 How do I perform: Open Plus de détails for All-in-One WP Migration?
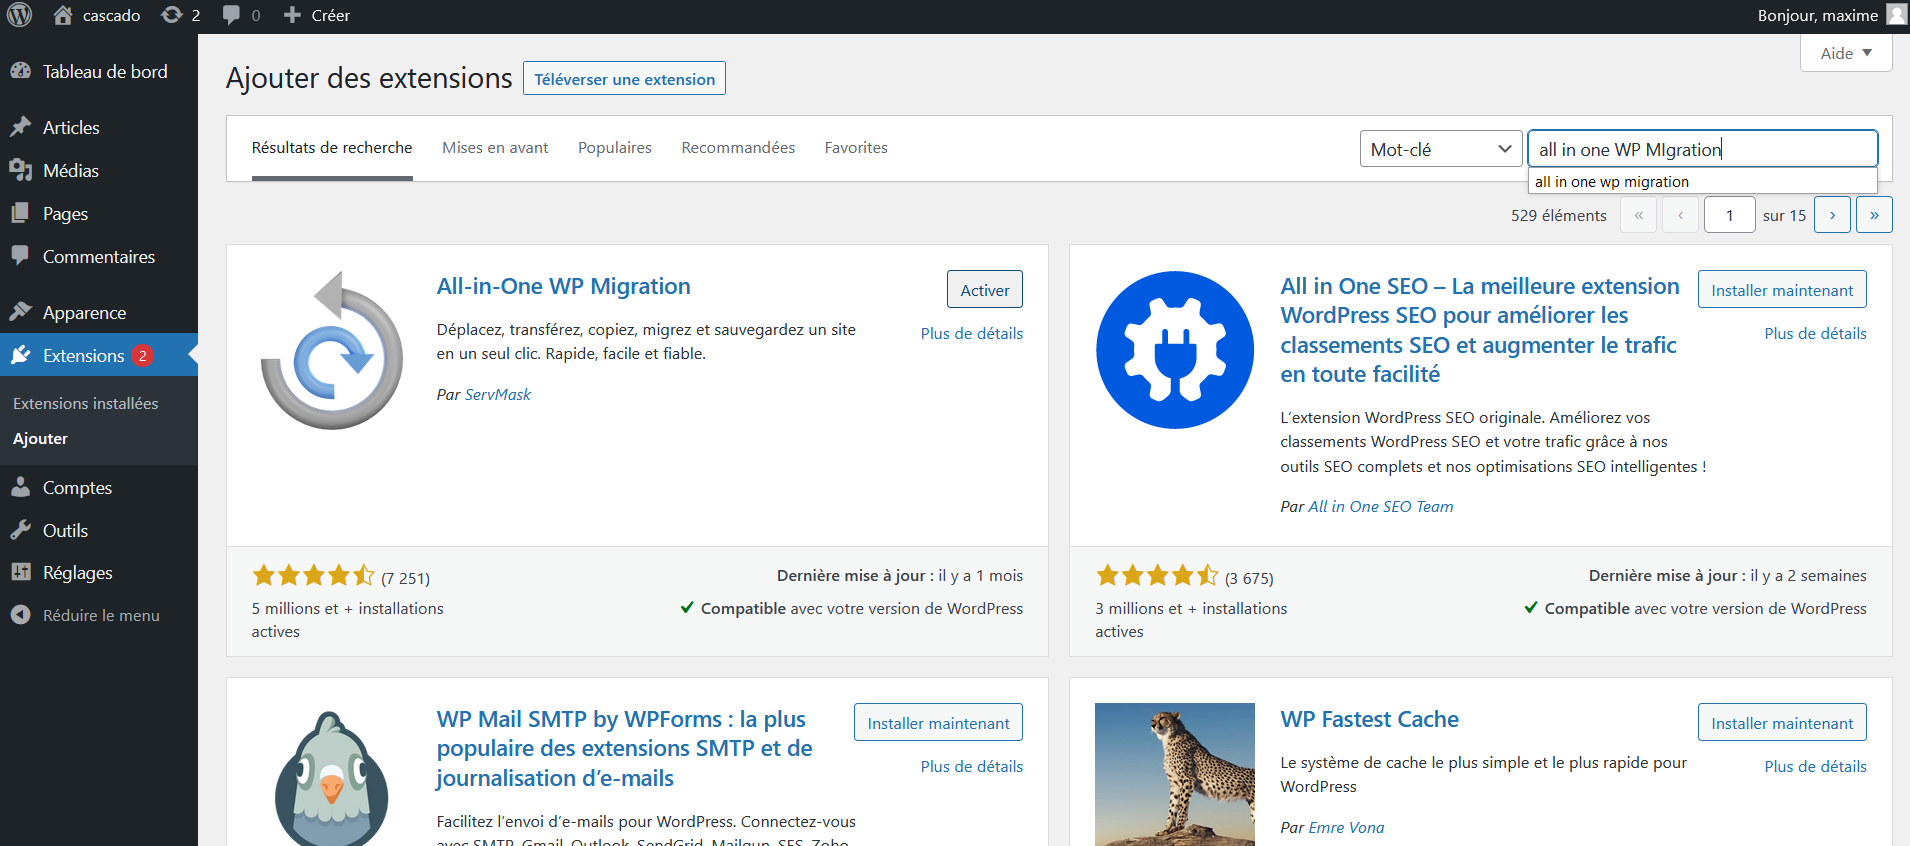tap(972, 333)
